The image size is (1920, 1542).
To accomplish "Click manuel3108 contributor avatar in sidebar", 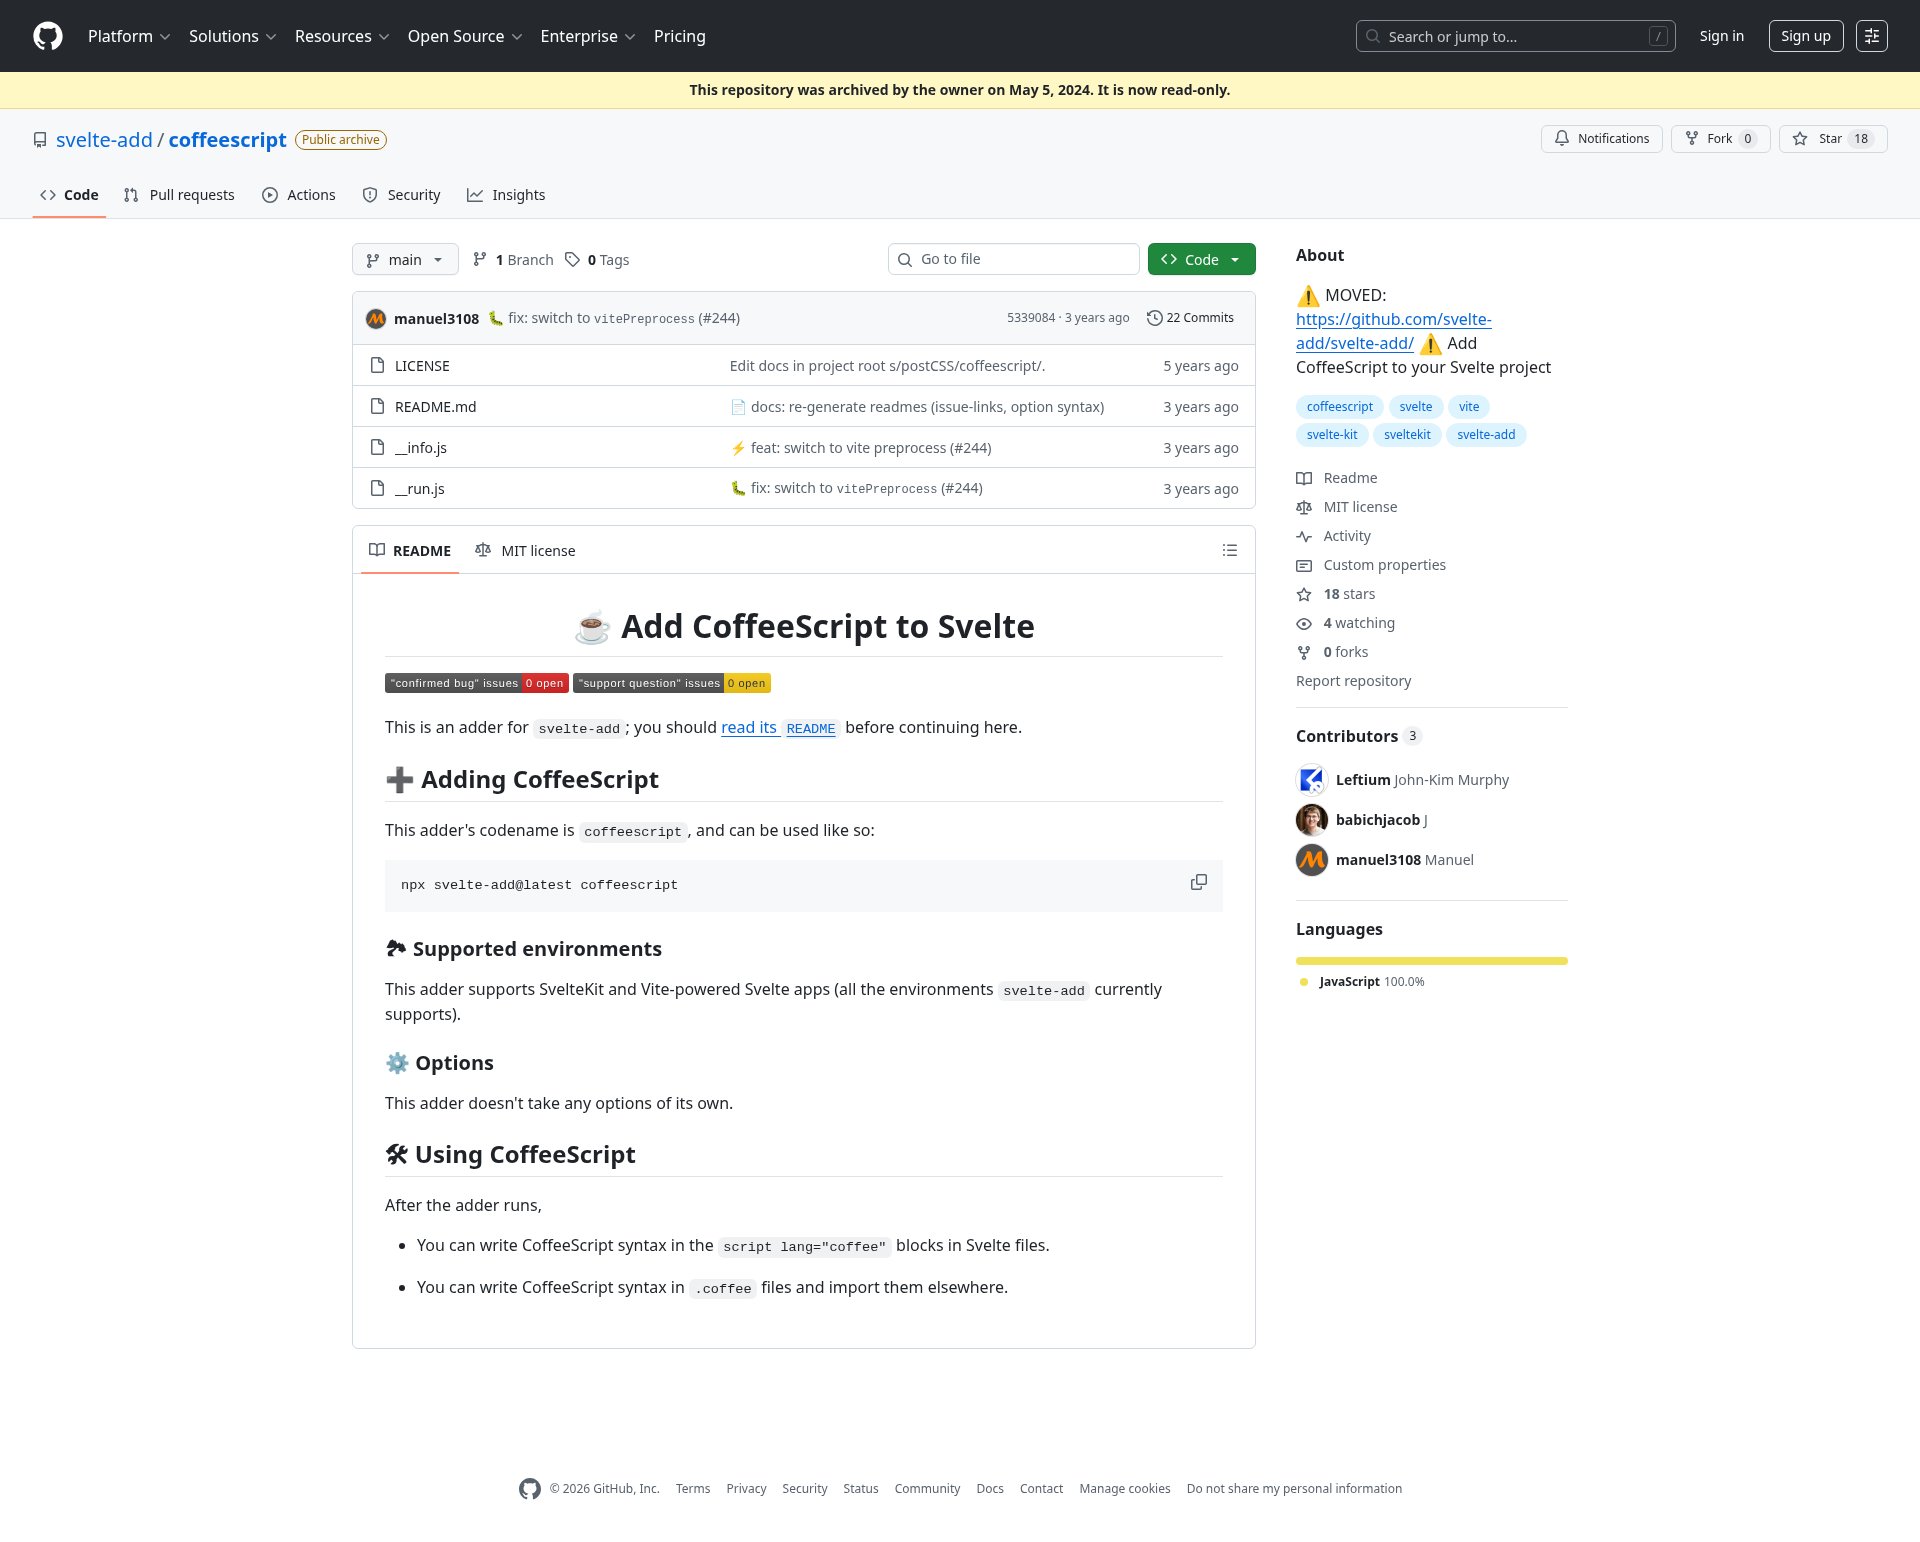I will click(1312, 860).
